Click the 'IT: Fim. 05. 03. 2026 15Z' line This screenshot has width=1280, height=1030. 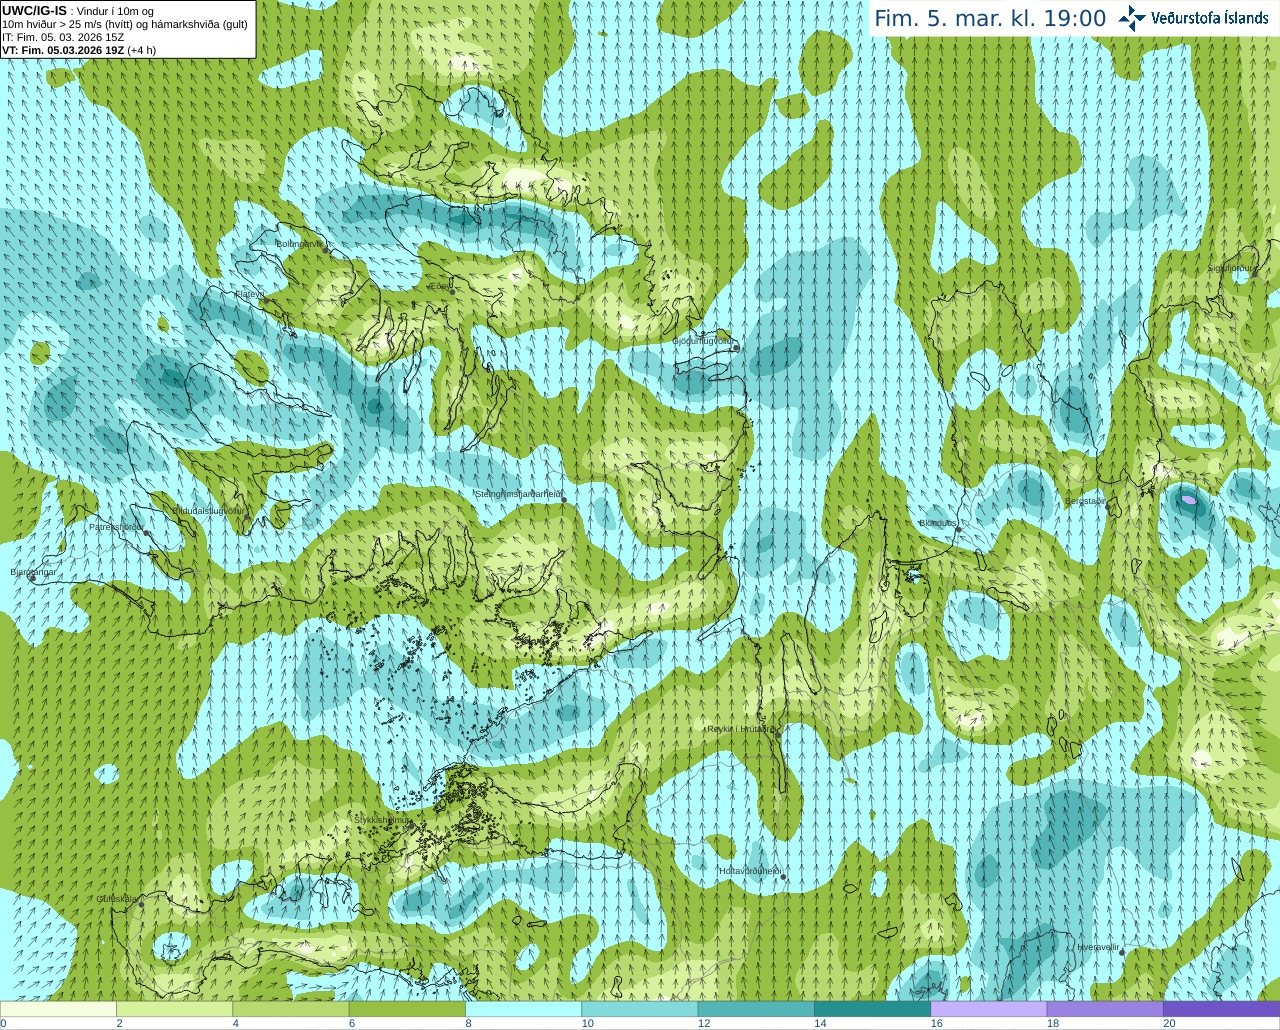(x=63, y=37)
